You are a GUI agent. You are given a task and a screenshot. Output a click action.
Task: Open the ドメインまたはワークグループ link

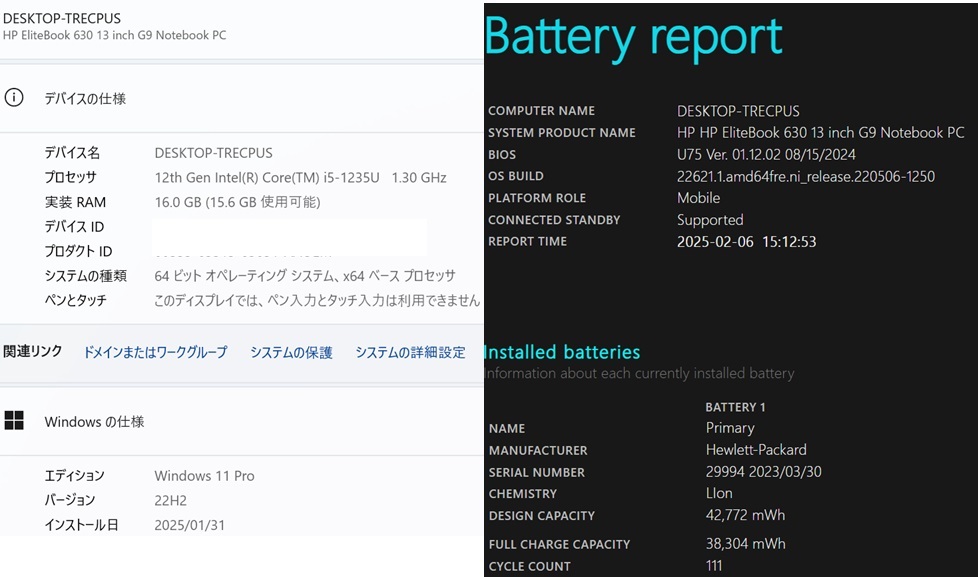(155, 352)
